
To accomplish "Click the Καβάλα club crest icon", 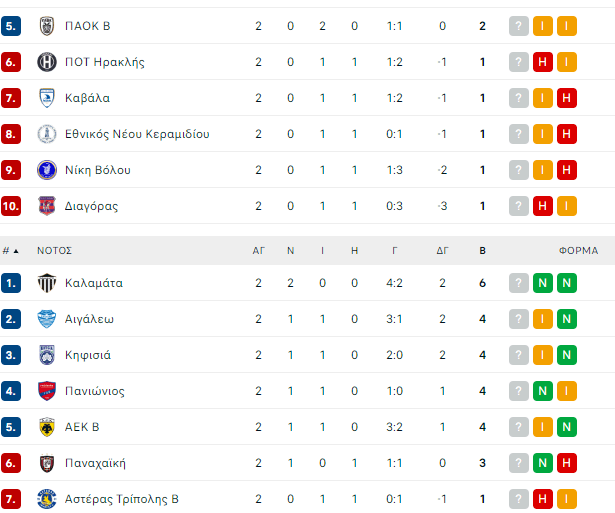I will coord(46,98).
